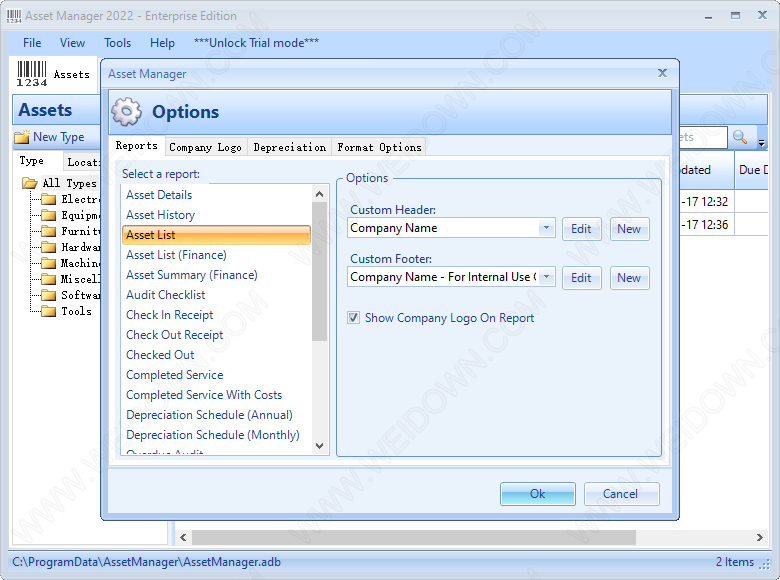Click the New Type folder icon
The width and height of the screenshot is (780, 580).
[22, 137]
